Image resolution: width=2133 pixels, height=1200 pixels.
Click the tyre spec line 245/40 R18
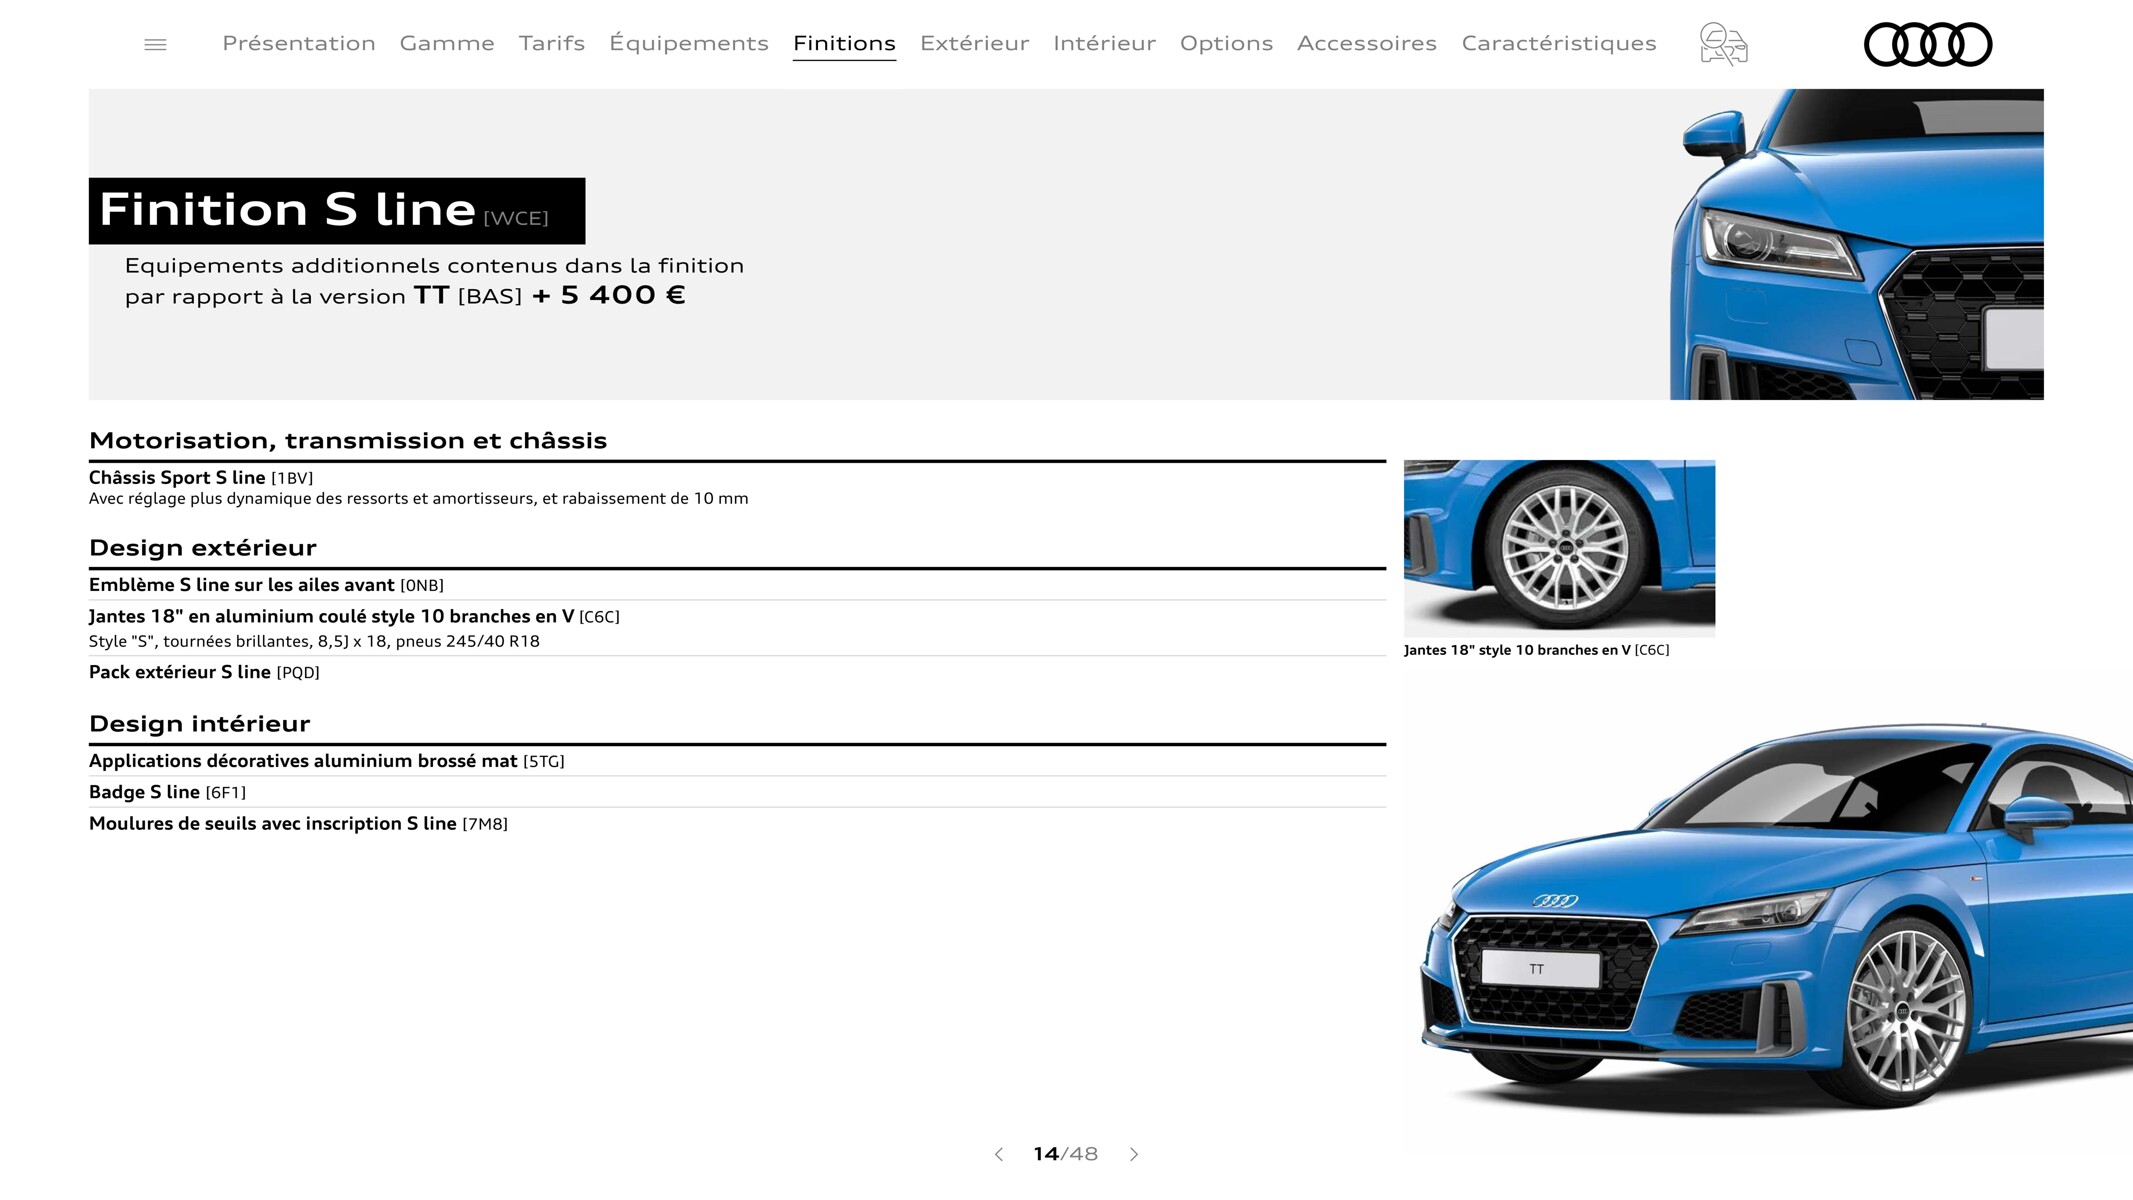314,642
